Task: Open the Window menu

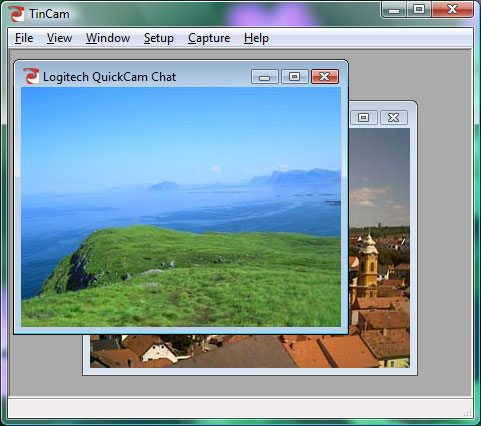Action: click(108, 38)
